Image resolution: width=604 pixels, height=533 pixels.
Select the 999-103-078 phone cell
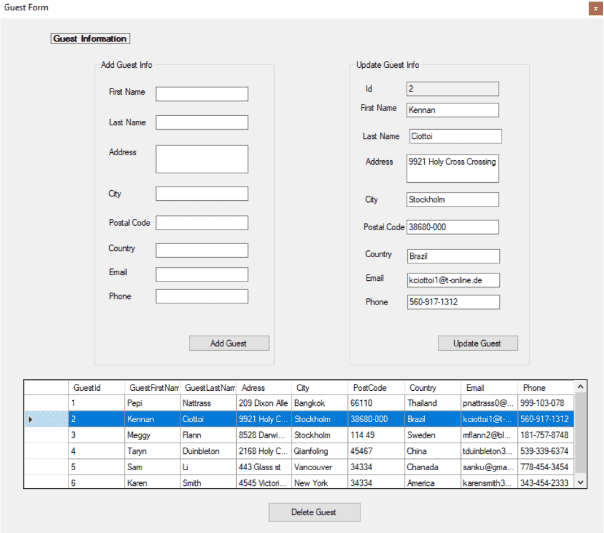[x=545, y=403]
